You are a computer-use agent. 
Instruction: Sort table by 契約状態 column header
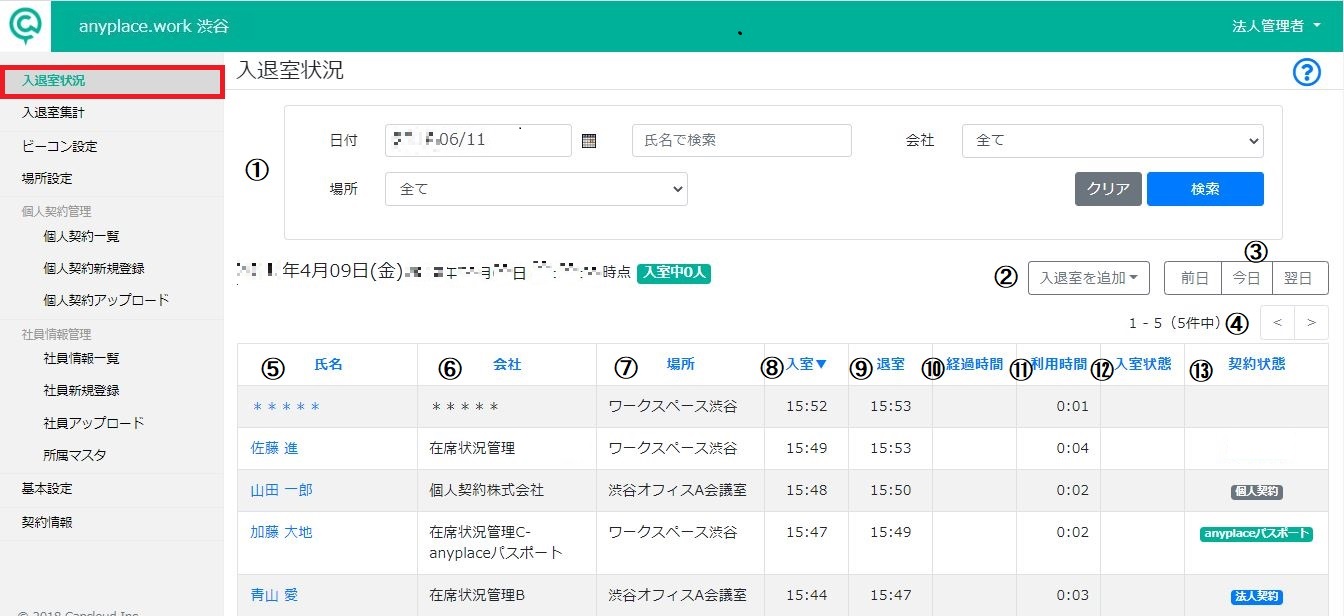pyautogui.click(x=1257, y=365)
